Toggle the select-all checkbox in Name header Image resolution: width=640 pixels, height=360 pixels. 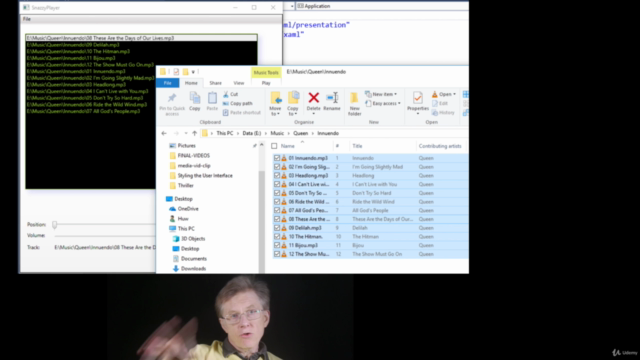coord(274,146)
